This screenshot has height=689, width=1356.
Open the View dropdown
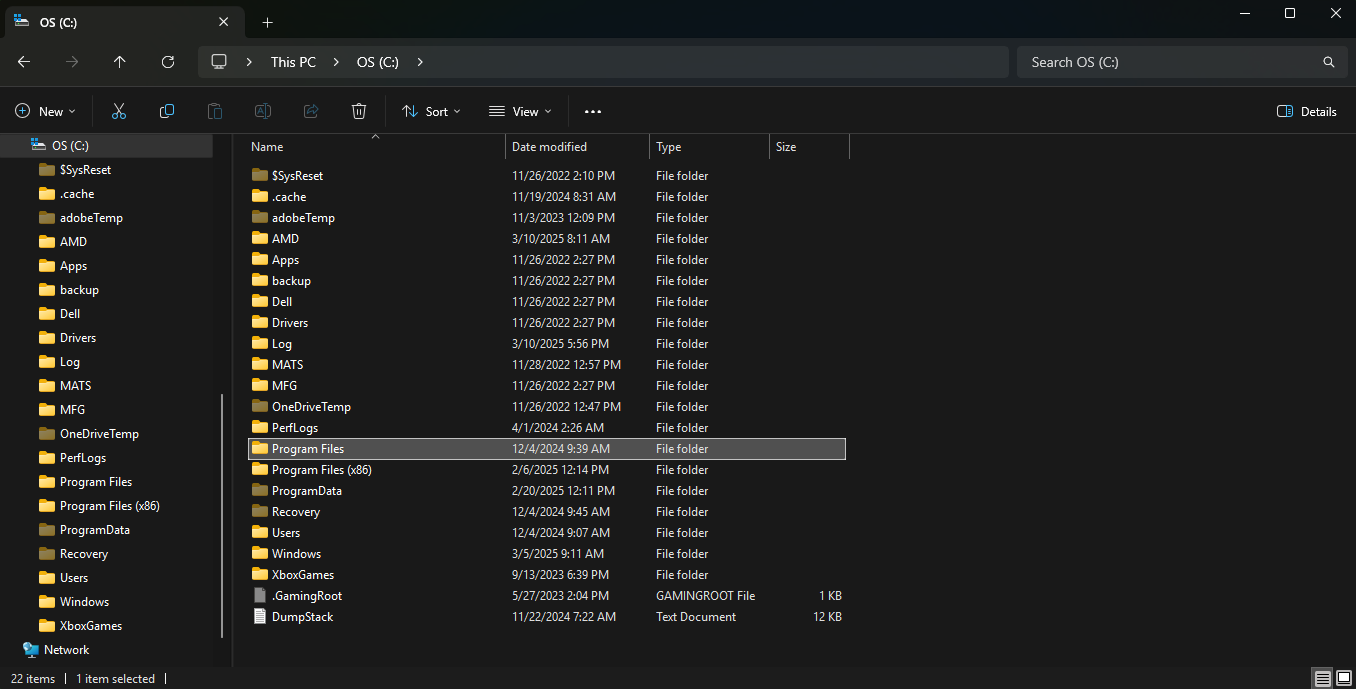[520, 111]
